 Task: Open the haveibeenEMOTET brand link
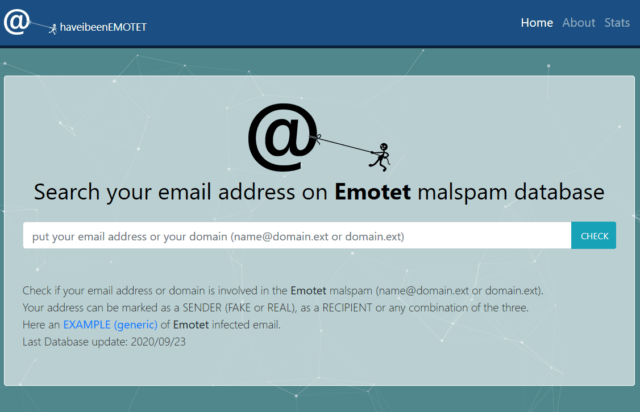tap(103, 27)
